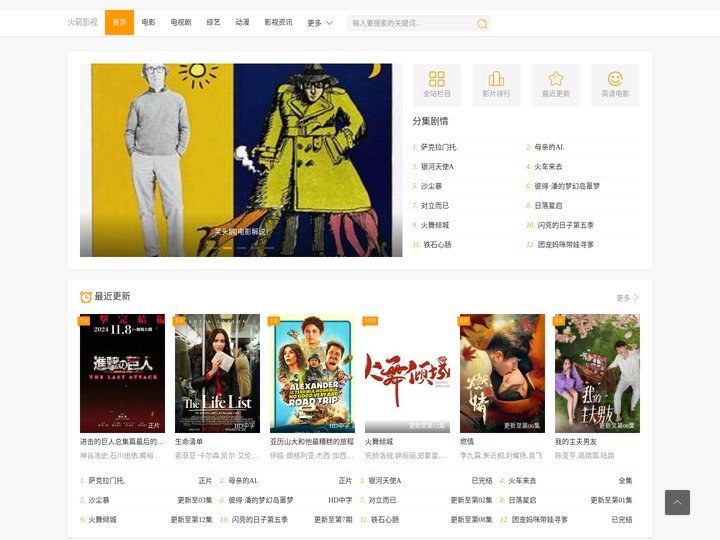Click 彼得·潘的梦幻岛噩梦 row marked HD中字

click(286, 500)
